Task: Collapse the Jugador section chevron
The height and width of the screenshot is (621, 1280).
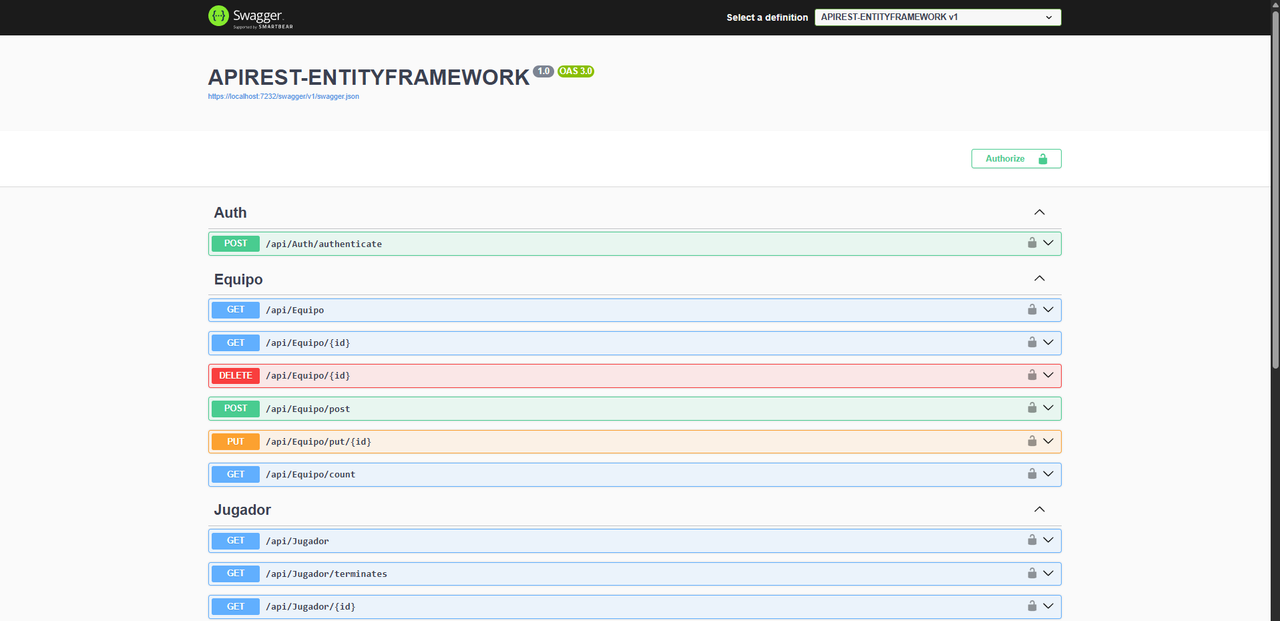Action: point(1039,509)
